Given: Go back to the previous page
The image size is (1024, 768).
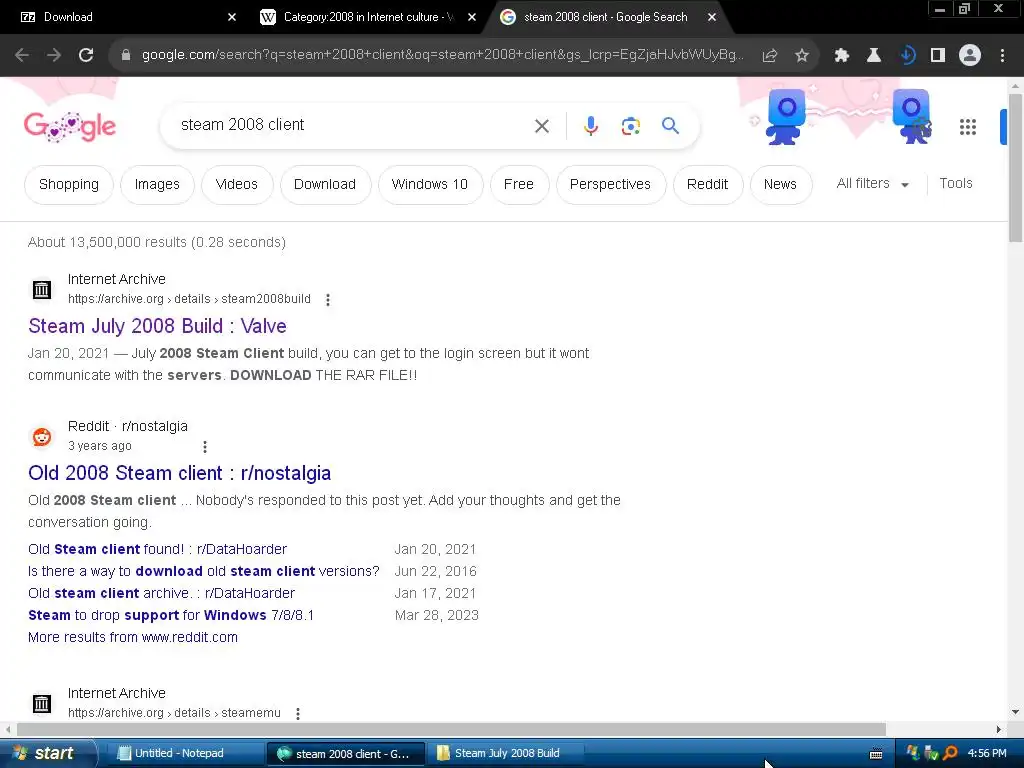Looking at the screenshot, I should 22,55.
